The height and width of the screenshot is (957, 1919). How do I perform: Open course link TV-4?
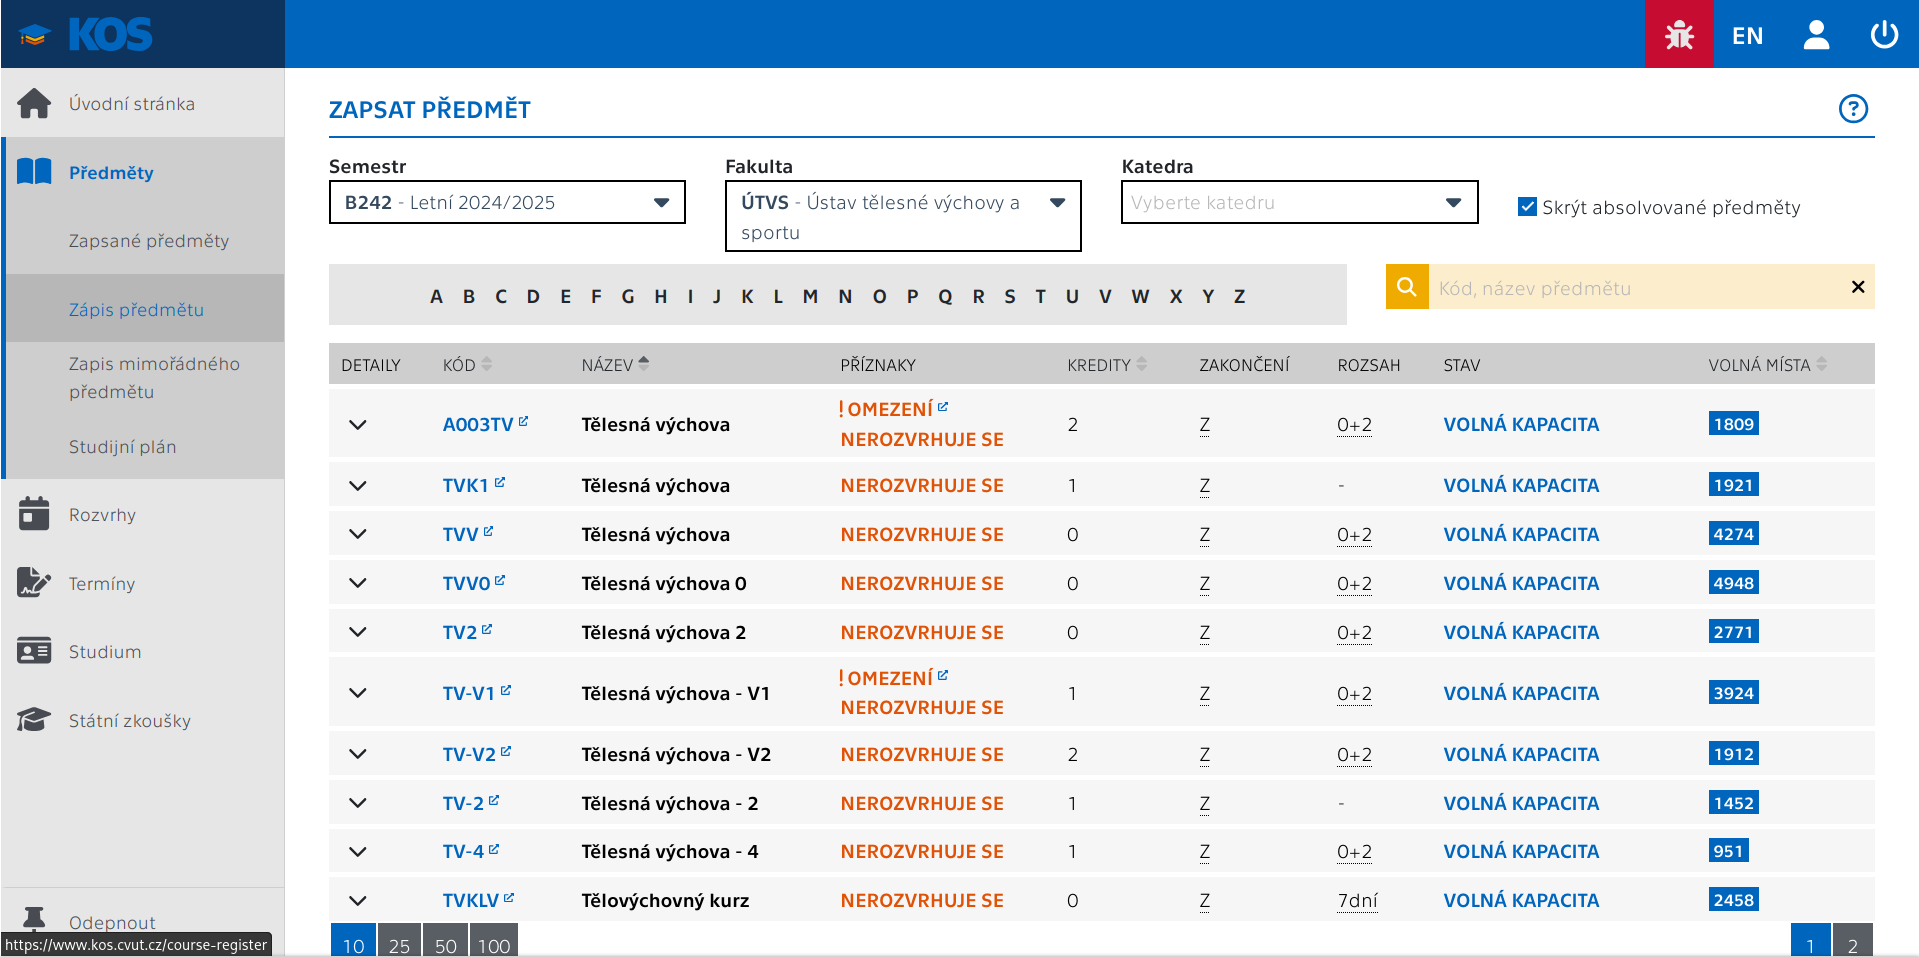pos(463,851)
